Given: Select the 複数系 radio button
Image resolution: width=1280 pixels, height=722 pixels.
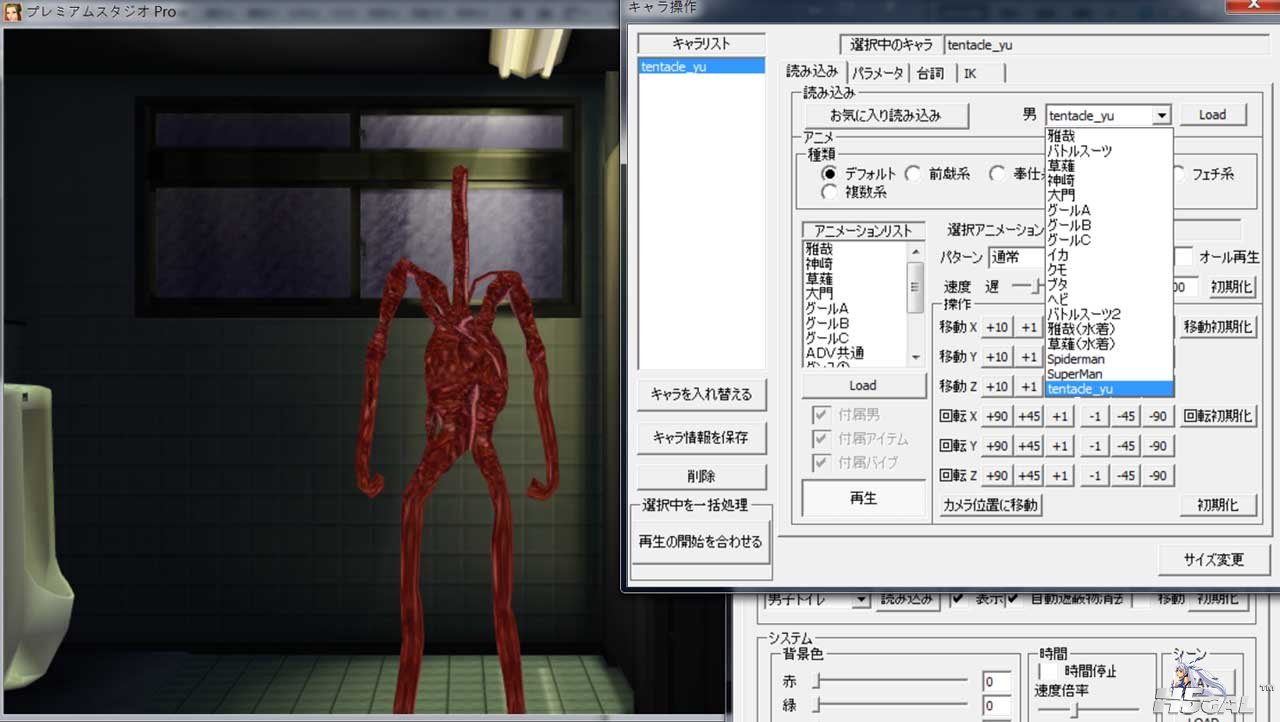Looking at the screenshot, I should 829,191.
